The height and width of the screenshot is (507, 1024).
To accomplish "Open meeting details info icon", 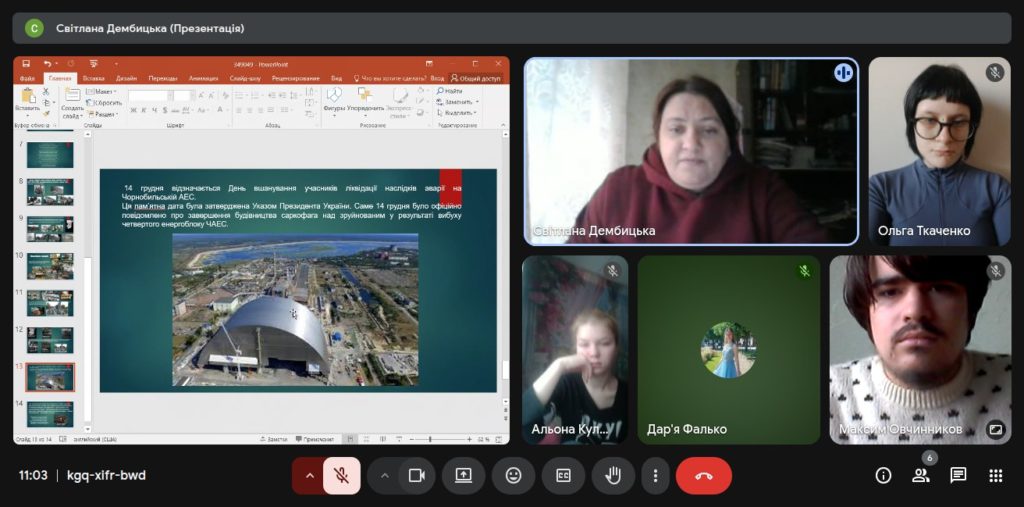I will click(883, 476).
